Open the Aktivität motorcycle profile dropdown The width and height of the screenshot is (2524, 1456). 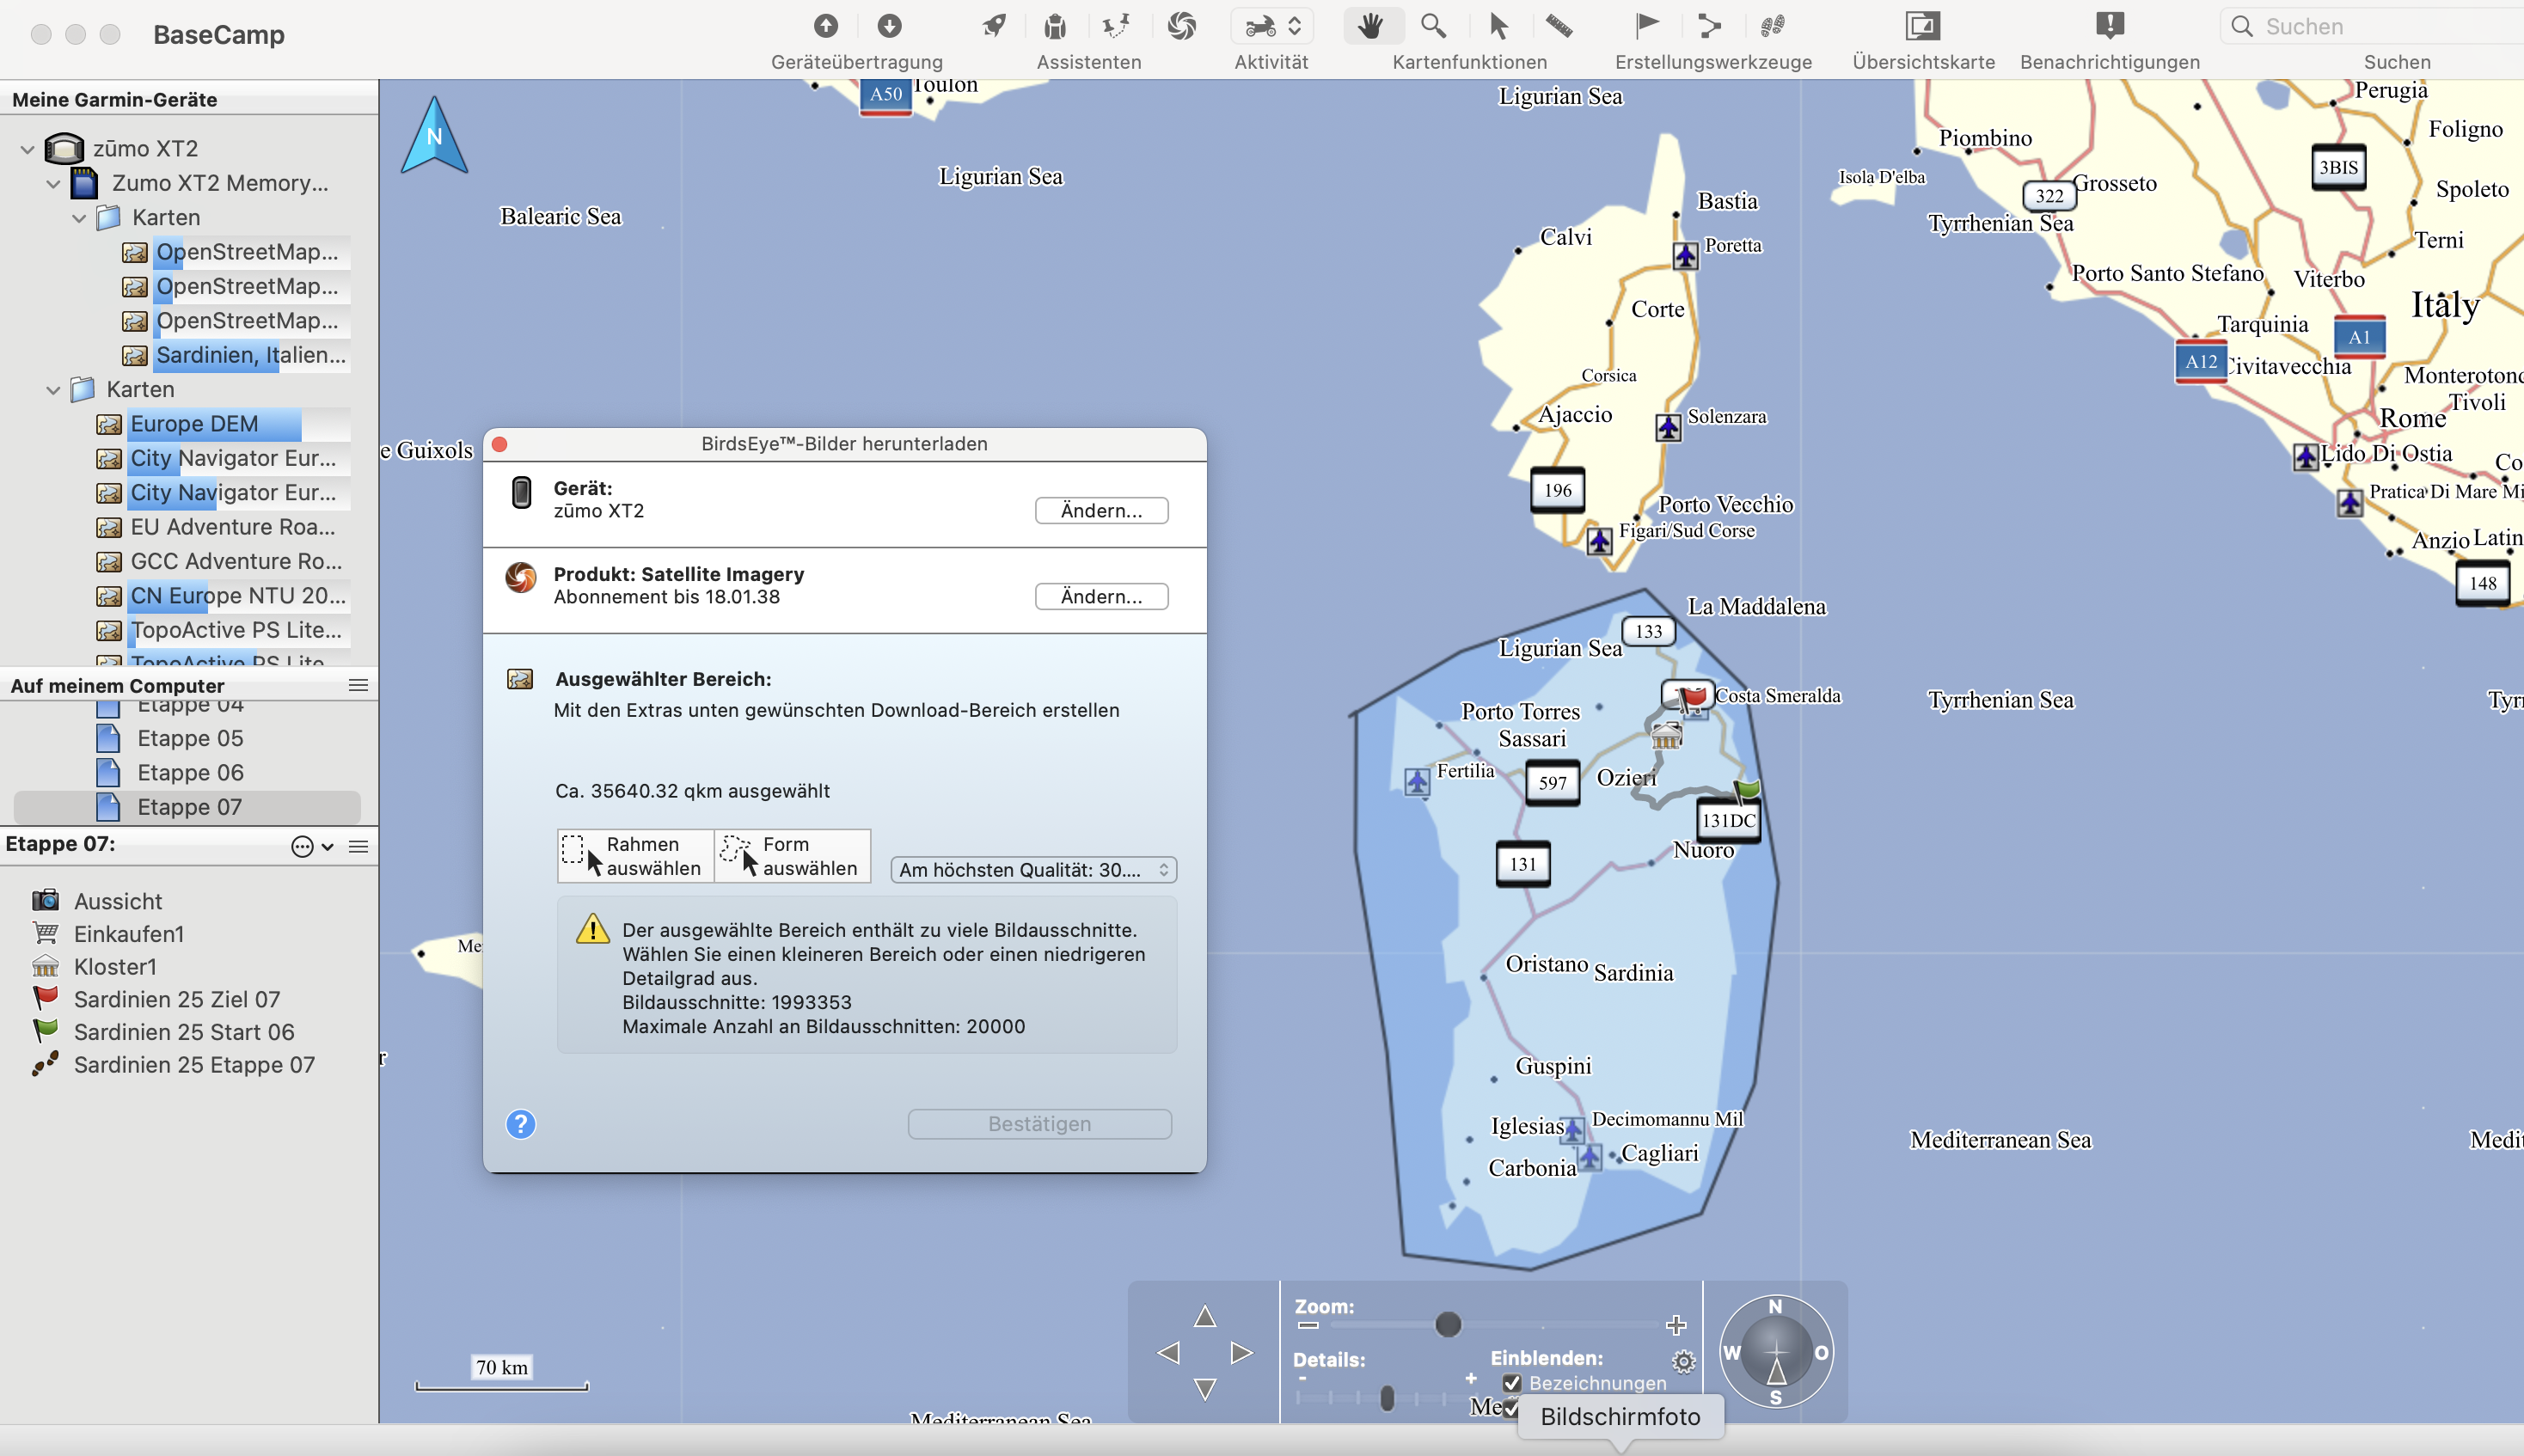pyautogui.click(x=1271, y=26)
